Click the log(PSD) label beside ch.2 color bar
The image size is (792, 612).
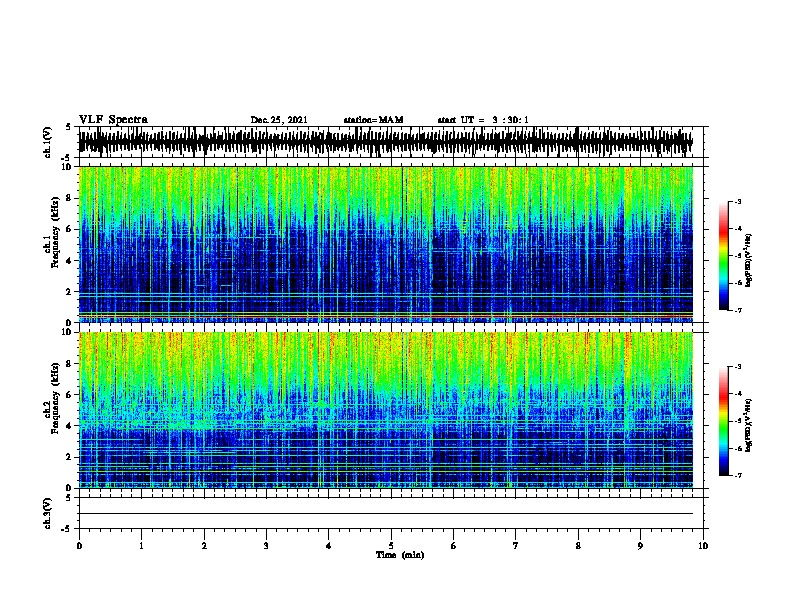(x=749, y=425)
